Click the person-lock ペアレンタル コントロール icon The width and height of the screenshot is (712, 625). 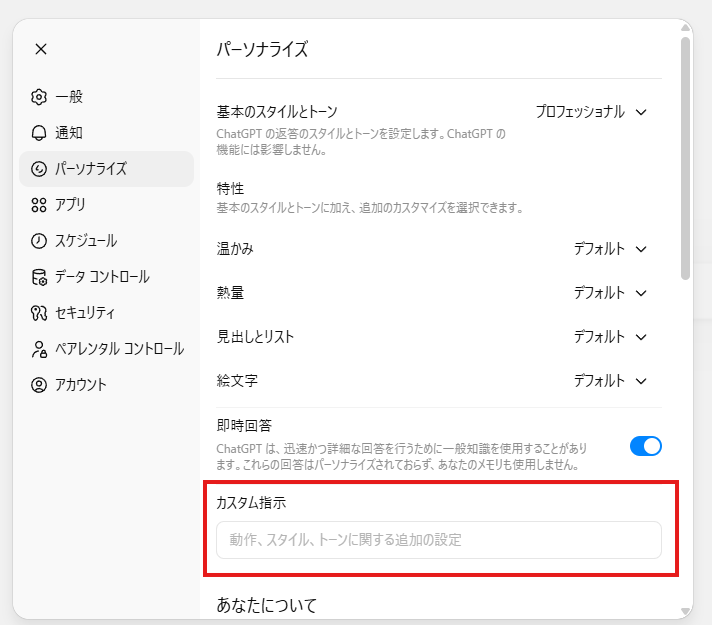pyautogui.click(x=39, y=349)
